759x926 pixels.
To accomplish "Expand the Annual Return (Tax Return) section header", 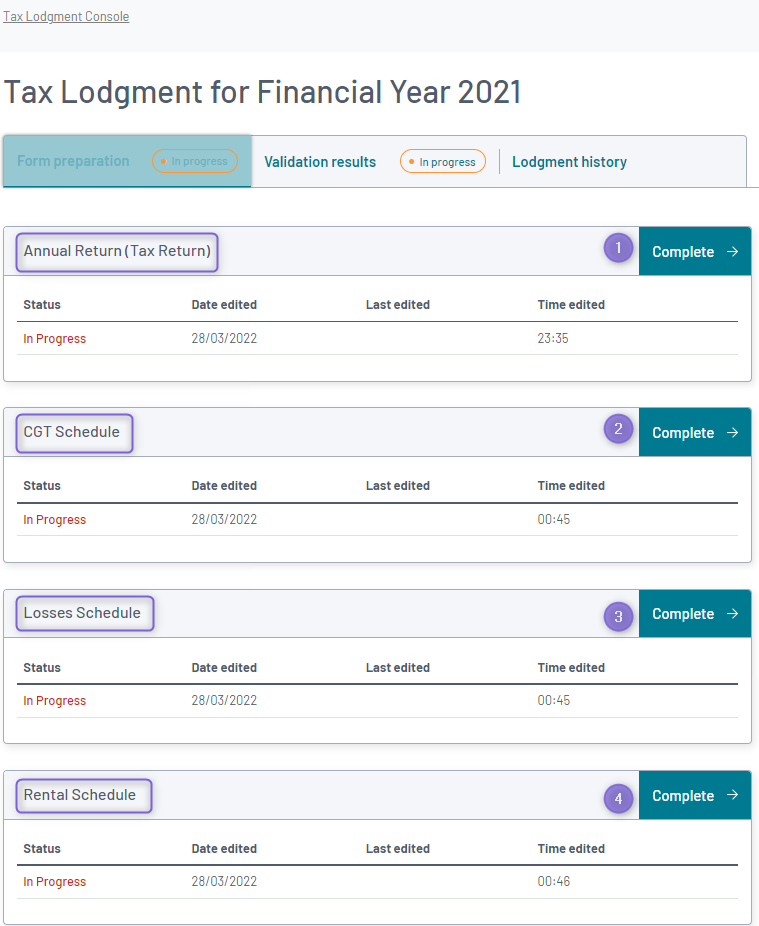I will coord(116,252).
